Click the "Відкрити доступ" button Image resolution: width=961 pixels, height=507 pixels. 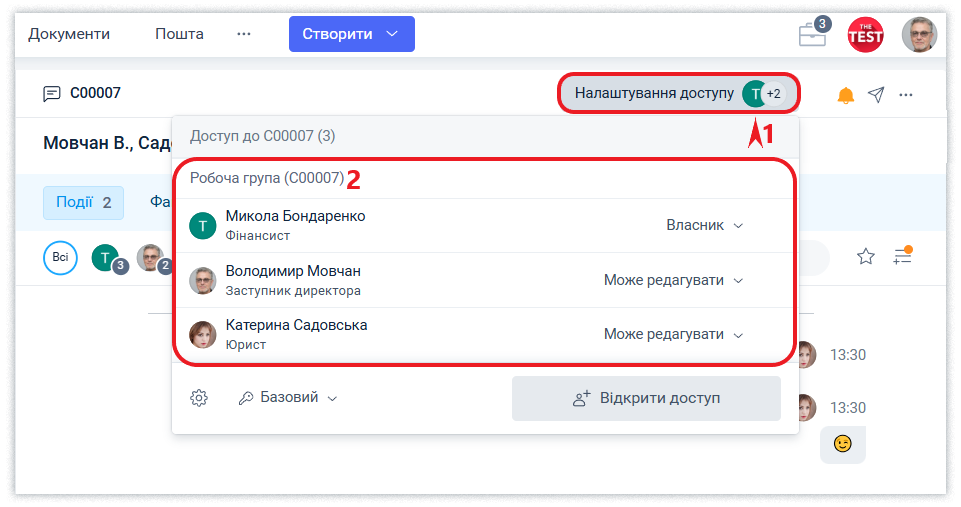pos(646,398)
